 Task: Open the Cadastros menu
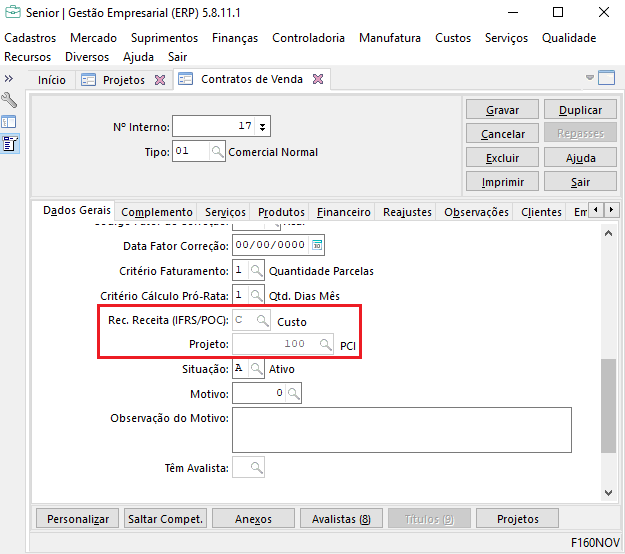[x=30, y=38]
